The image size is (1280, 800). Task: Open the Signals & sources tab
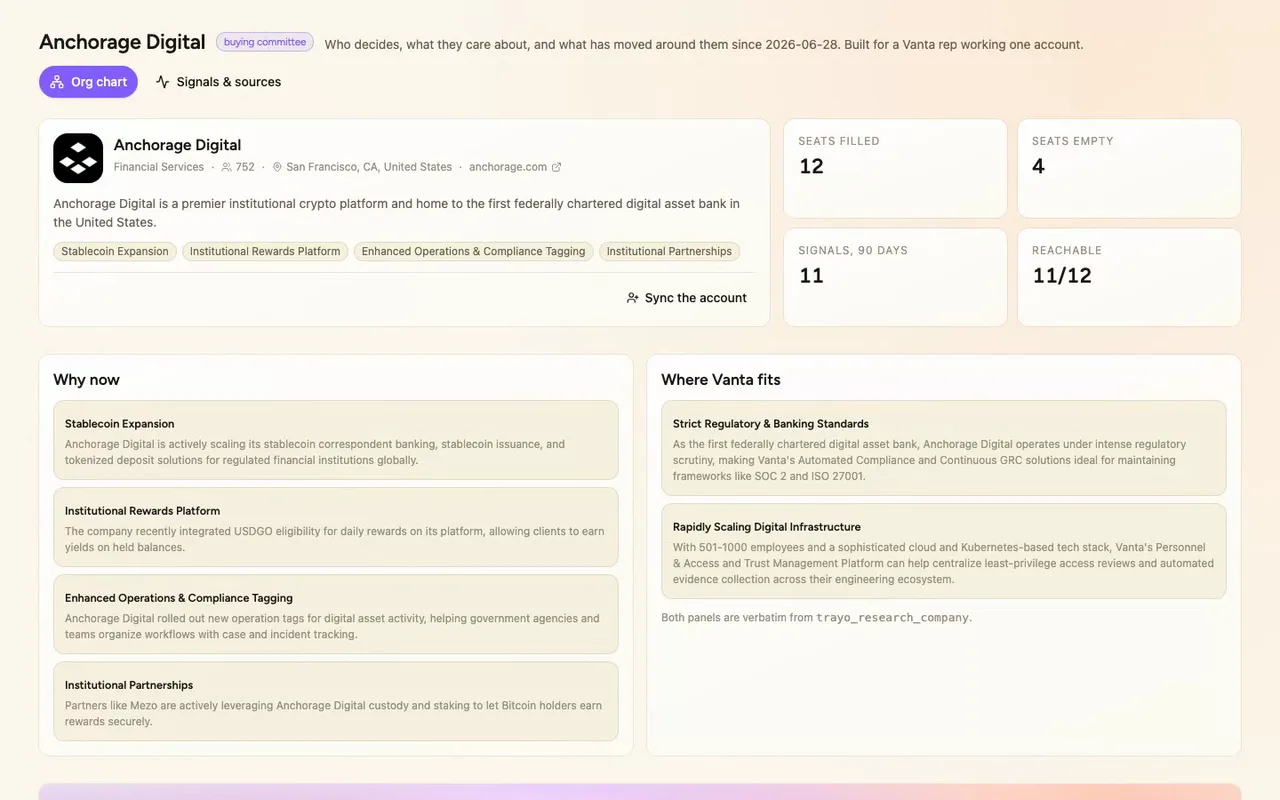219,82
